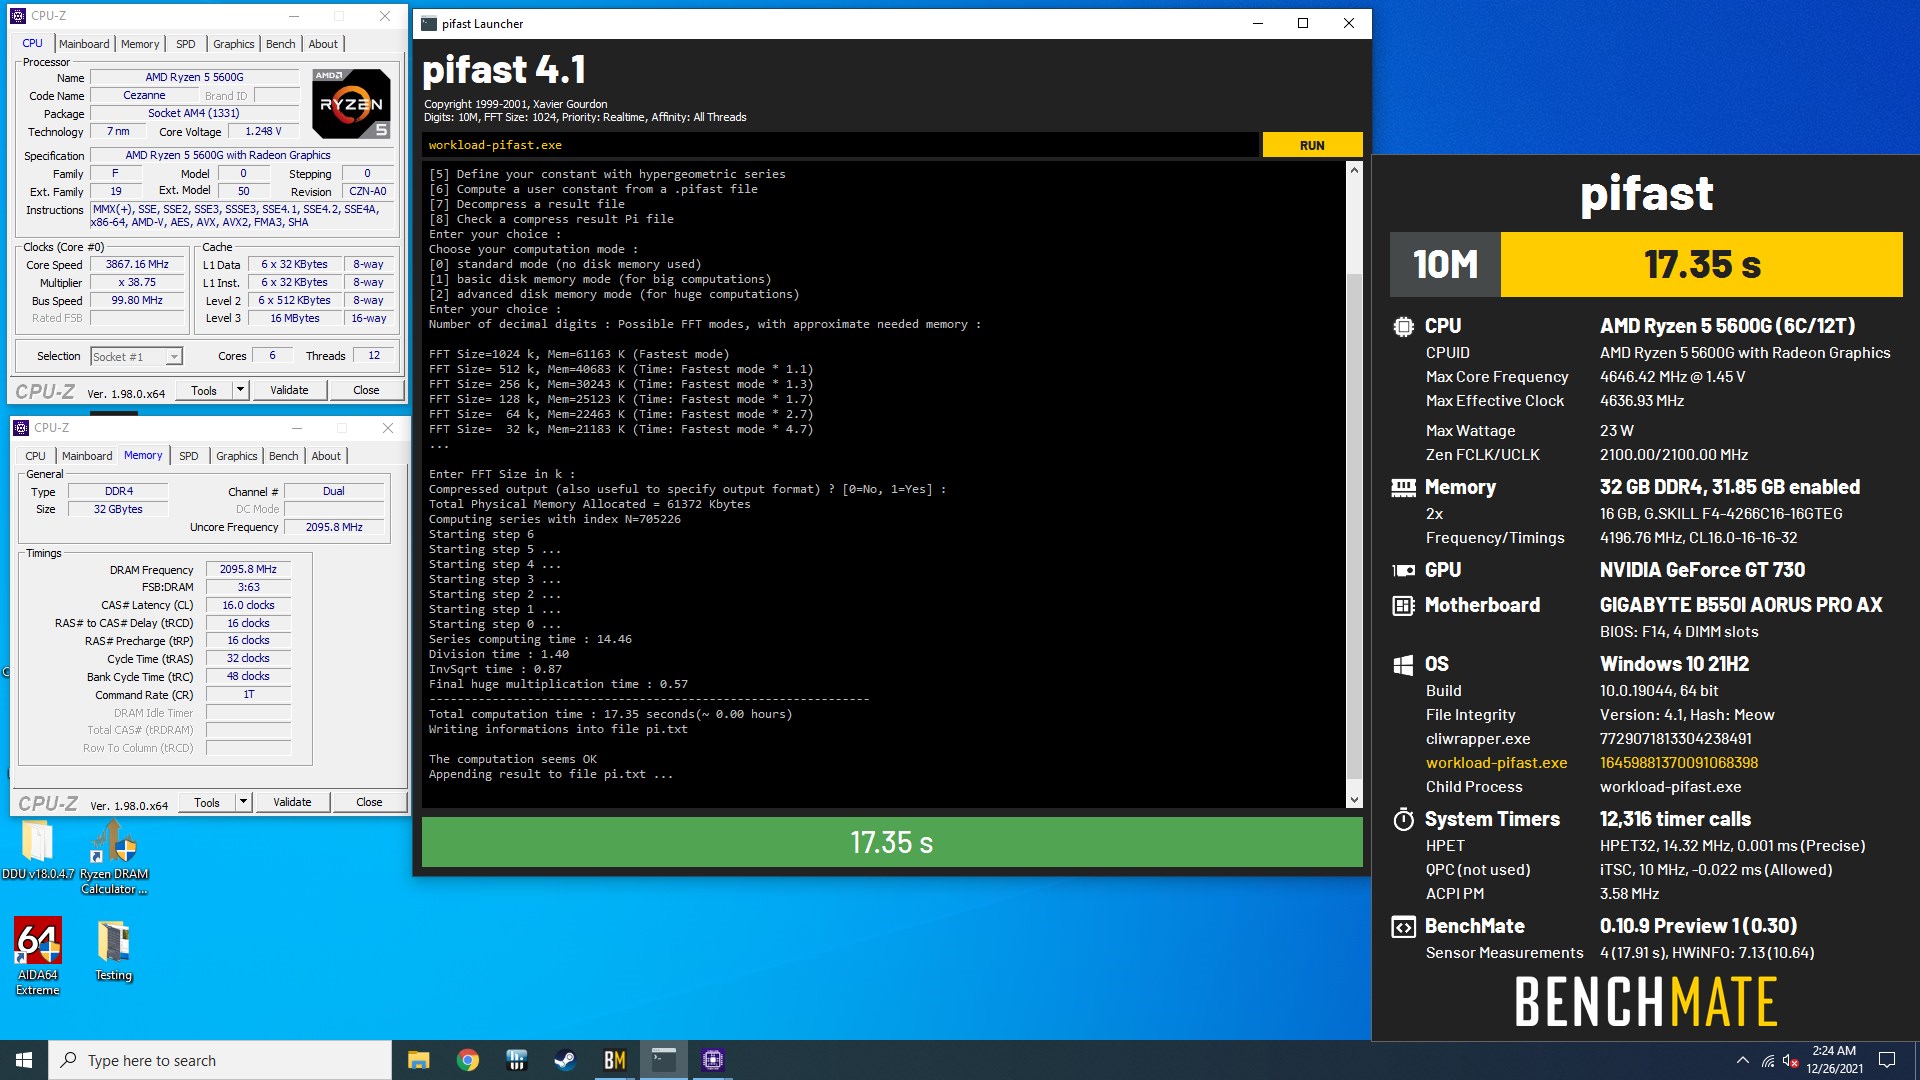Image resolution: width=1920 pixels, height=1080 pixels.
Task: Open the notification center icon
Action: pyautogui.click(x=1887, y=1060)
